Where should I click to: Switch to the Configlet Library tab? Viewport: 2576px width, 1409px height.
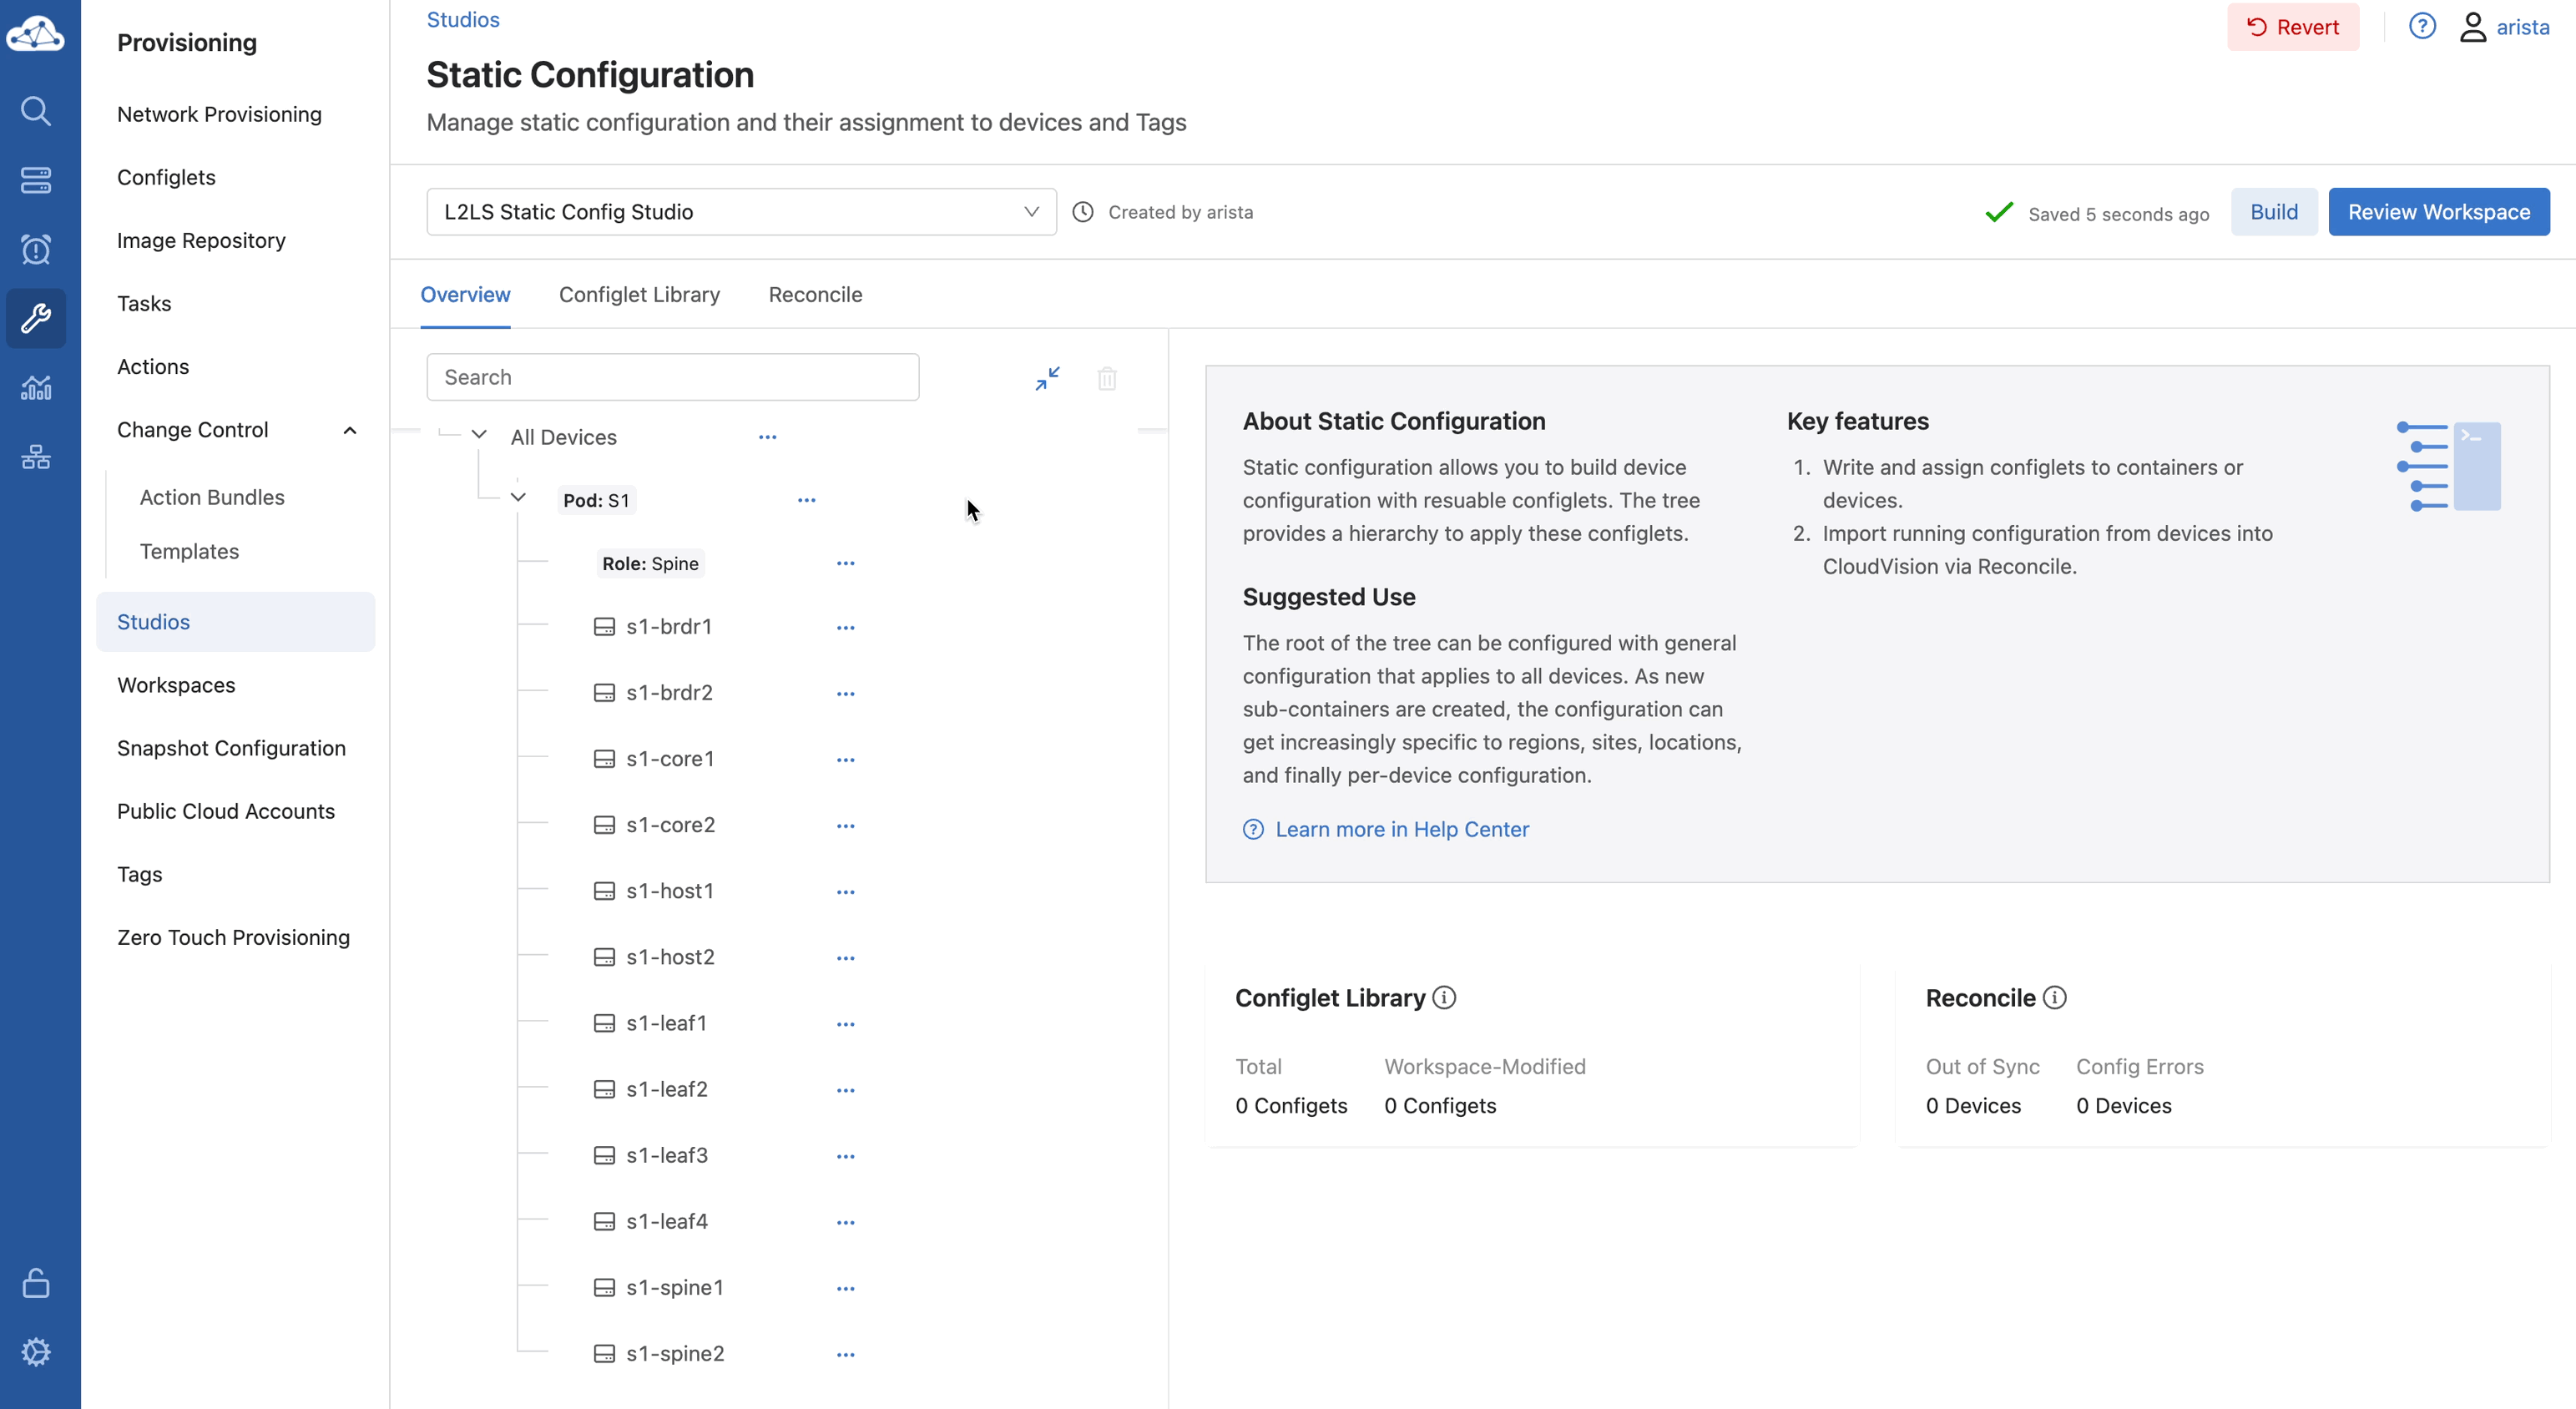(639, 295)
